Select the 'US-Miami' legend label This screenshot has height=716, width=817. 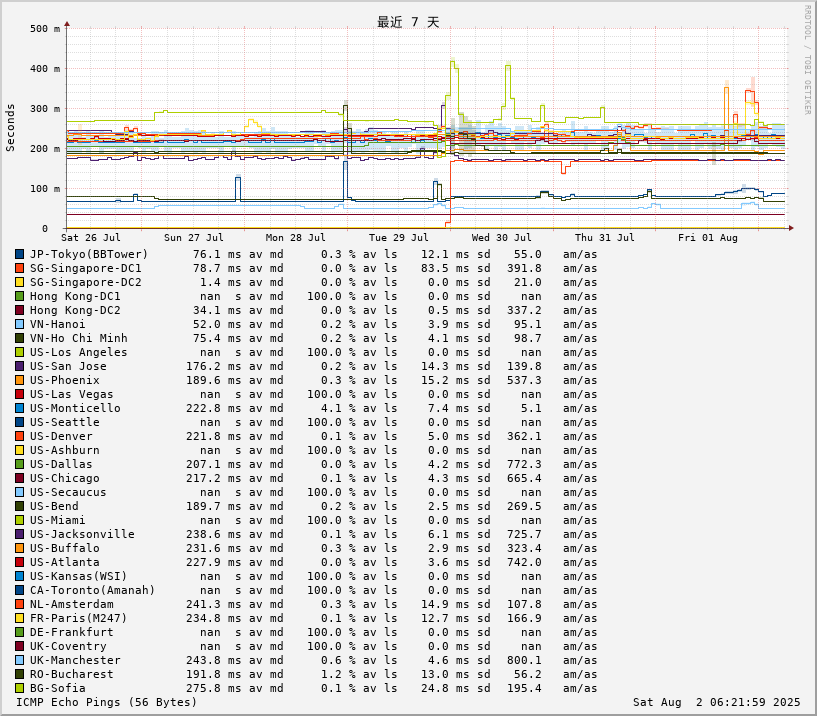[57, 521]
